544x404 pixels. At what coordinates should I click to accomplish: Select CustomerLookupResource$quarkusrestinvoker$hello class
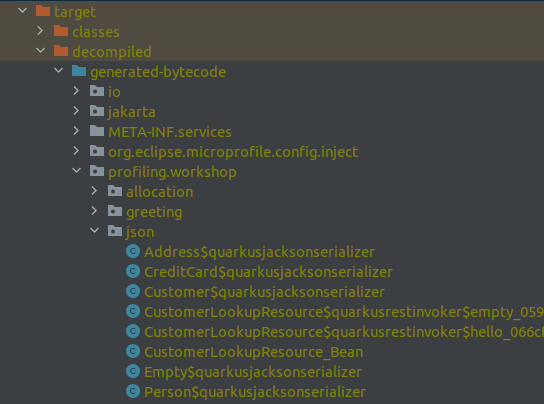(x=344, y=332)
